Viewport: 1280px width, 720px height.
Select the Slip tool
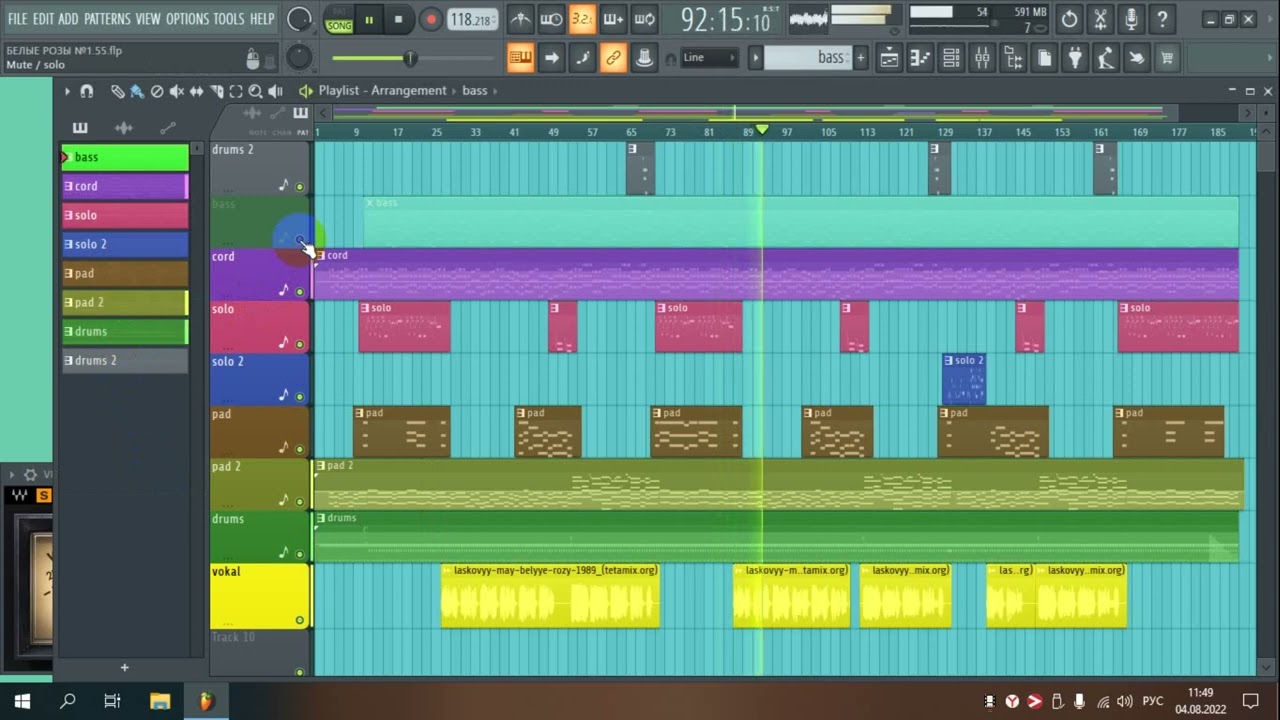196,91
